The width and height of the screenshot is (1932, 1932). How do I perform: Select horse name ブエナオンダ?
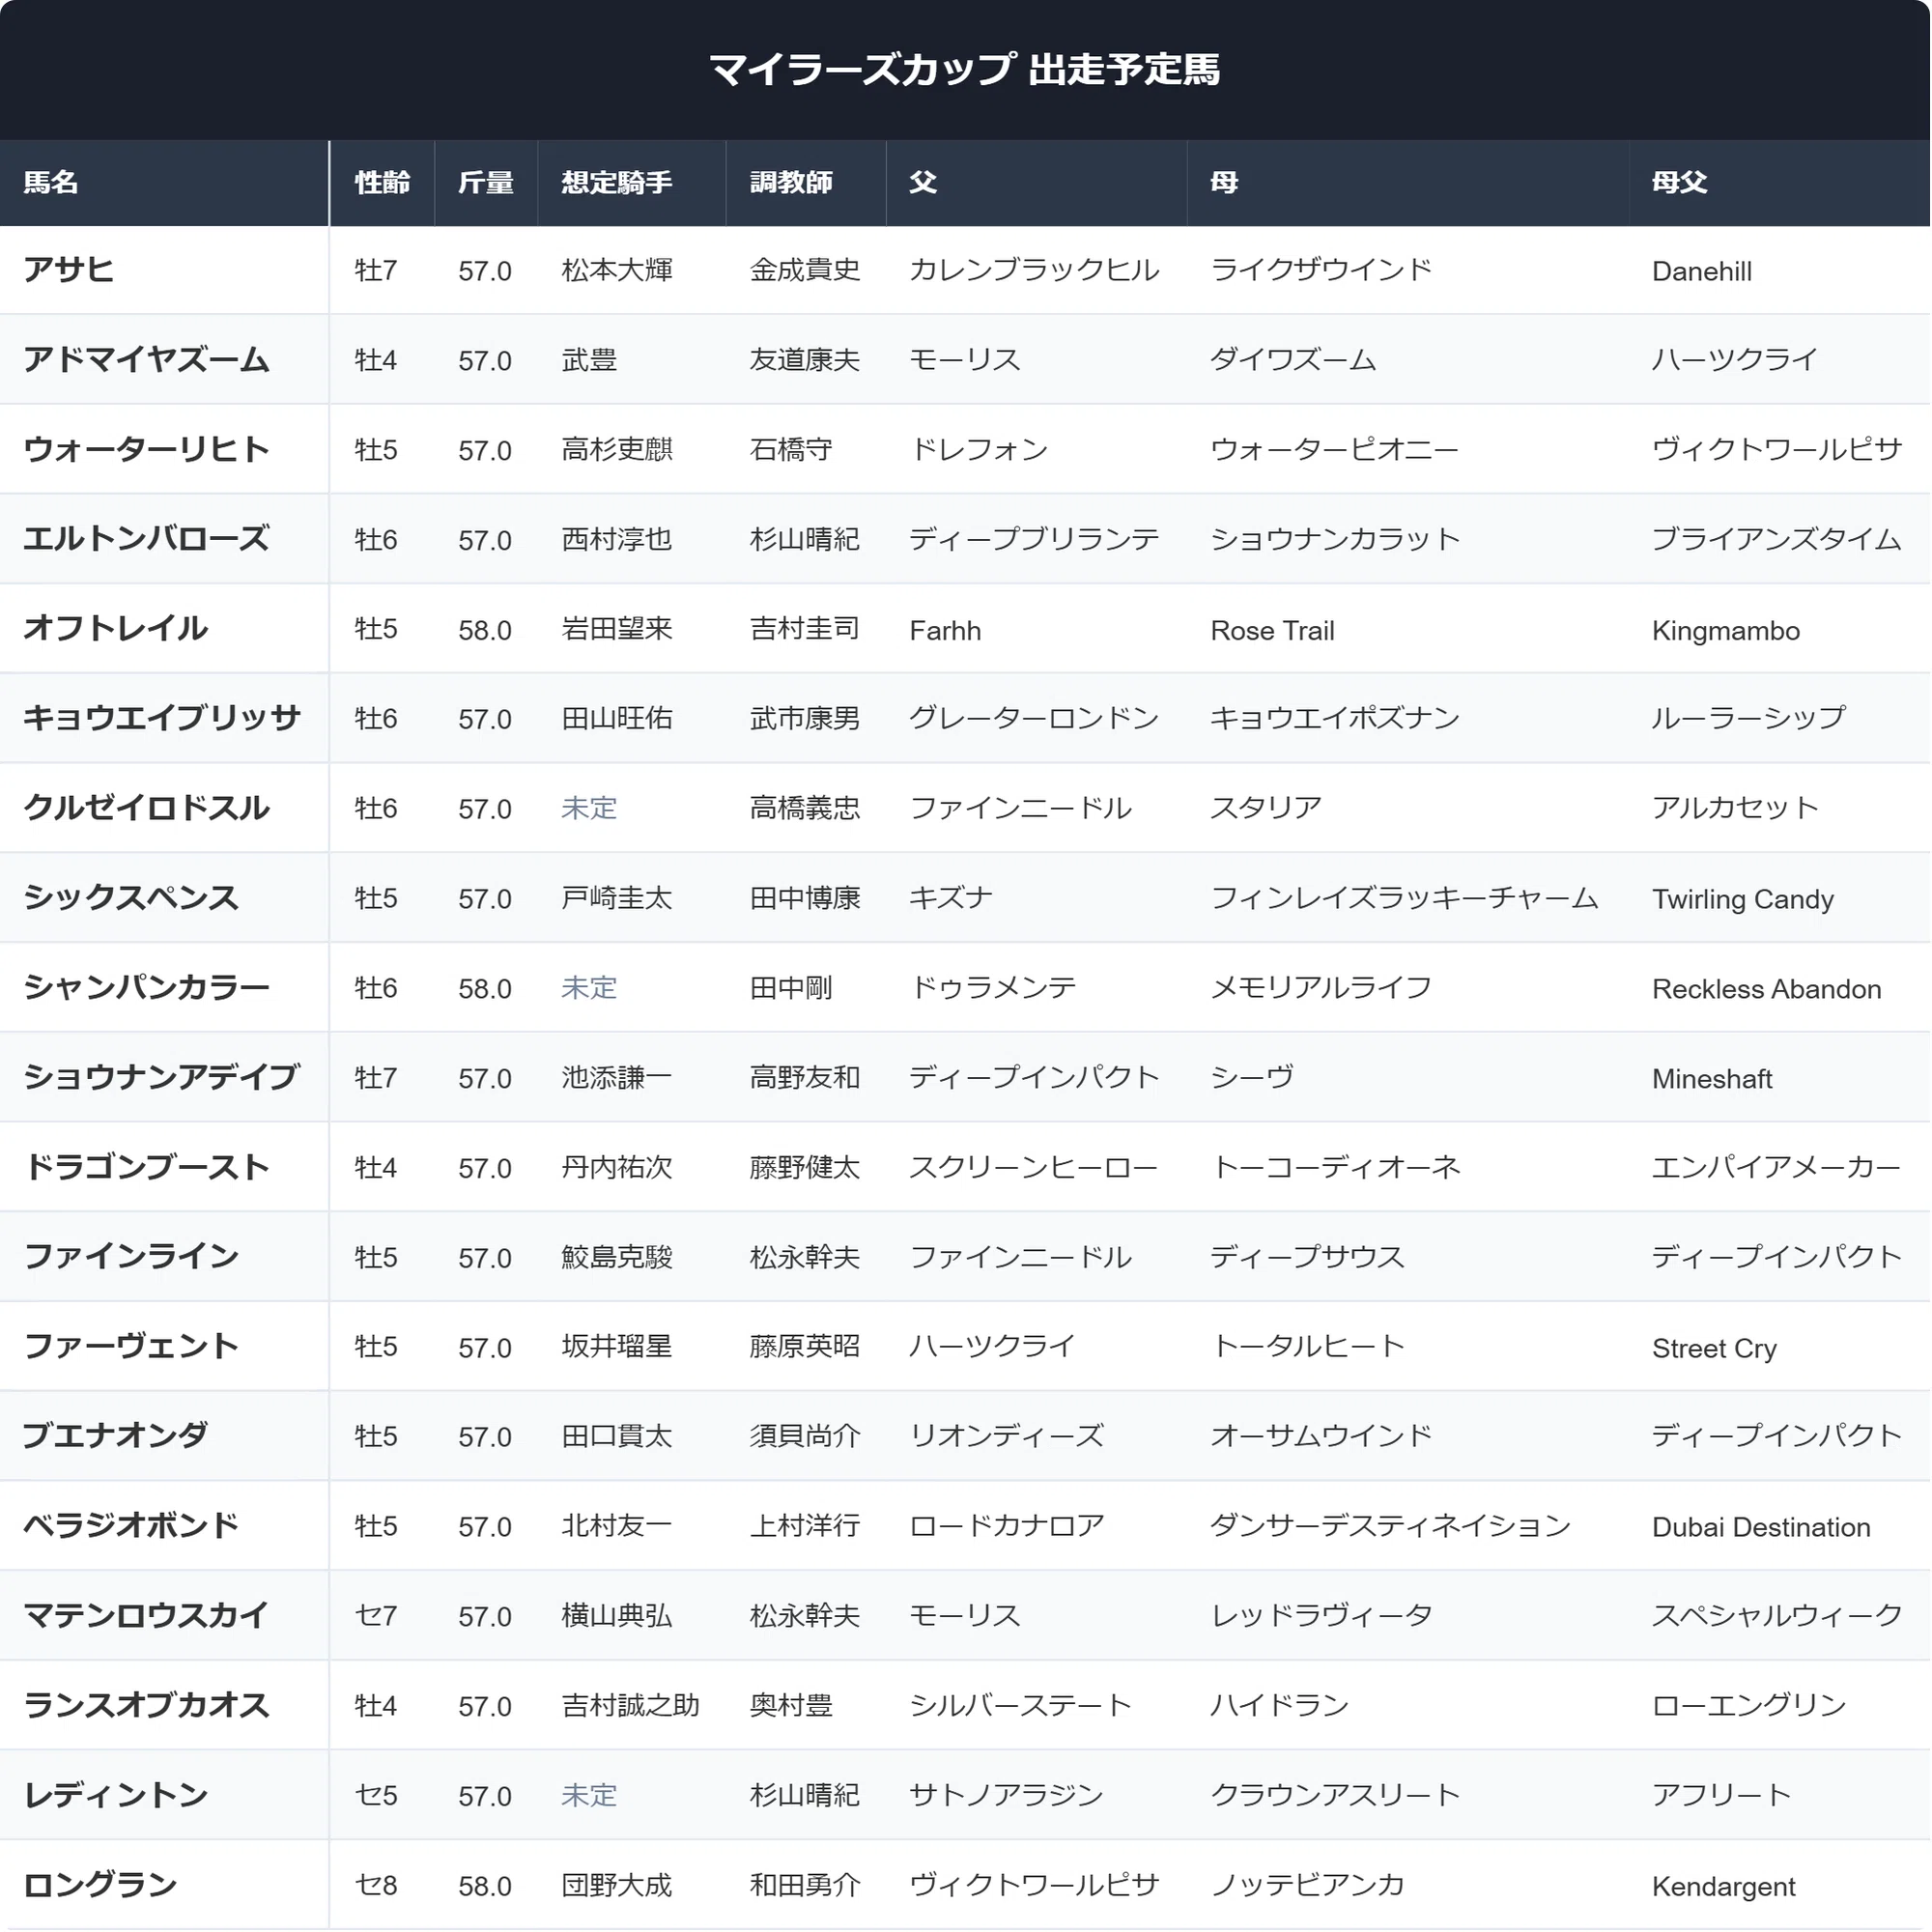pos(115,1436)
